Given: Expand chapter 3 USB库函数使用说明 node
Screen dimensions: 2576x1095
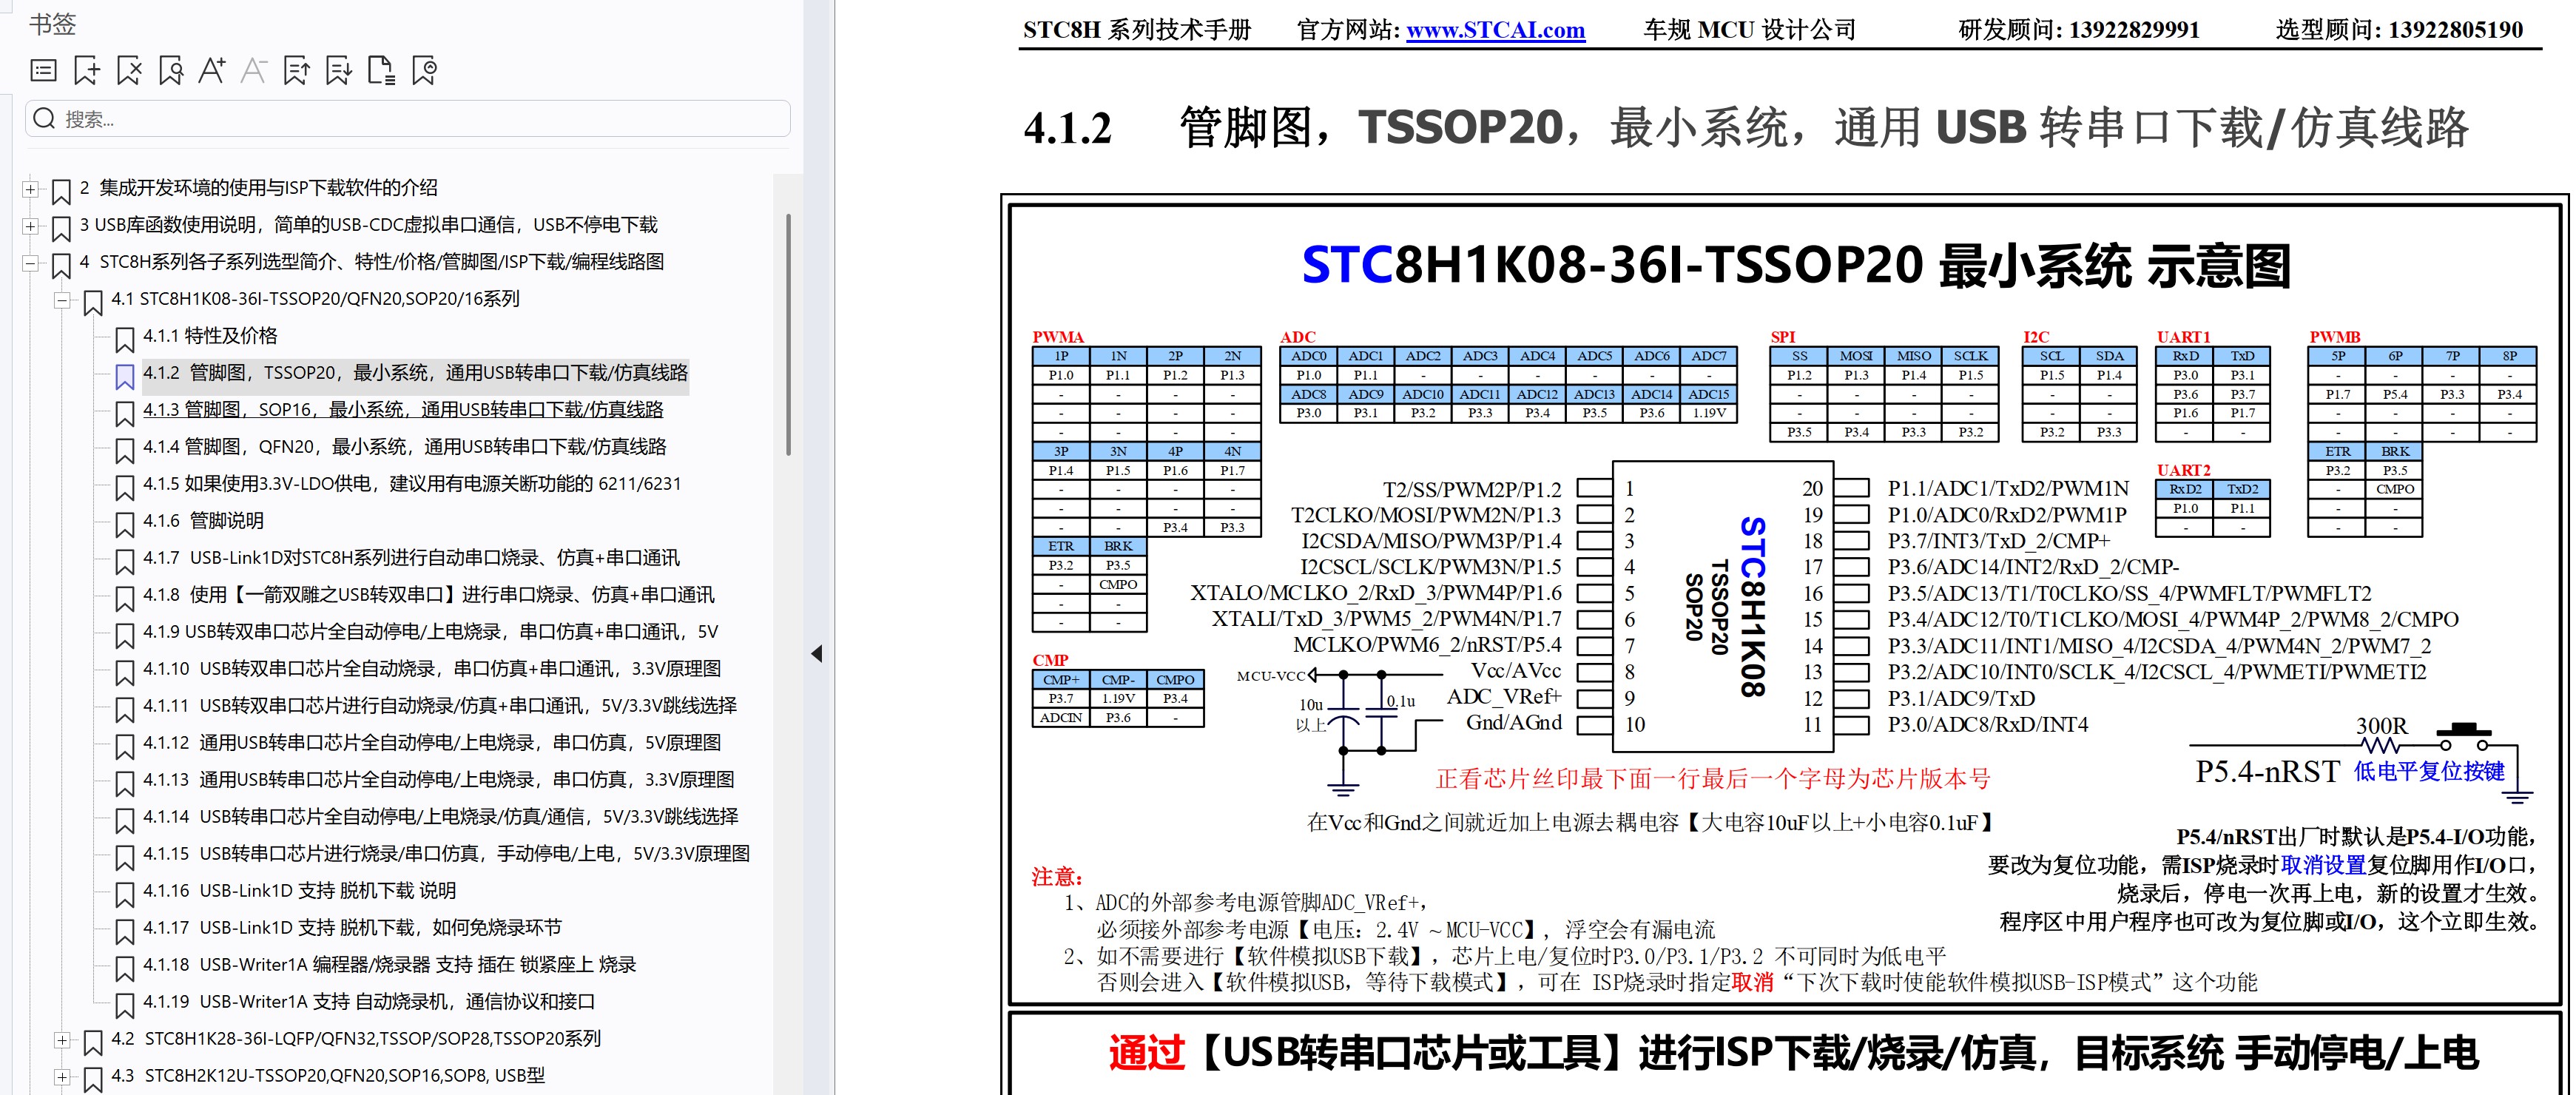Looking at the screenshot, I should point(31,226).
